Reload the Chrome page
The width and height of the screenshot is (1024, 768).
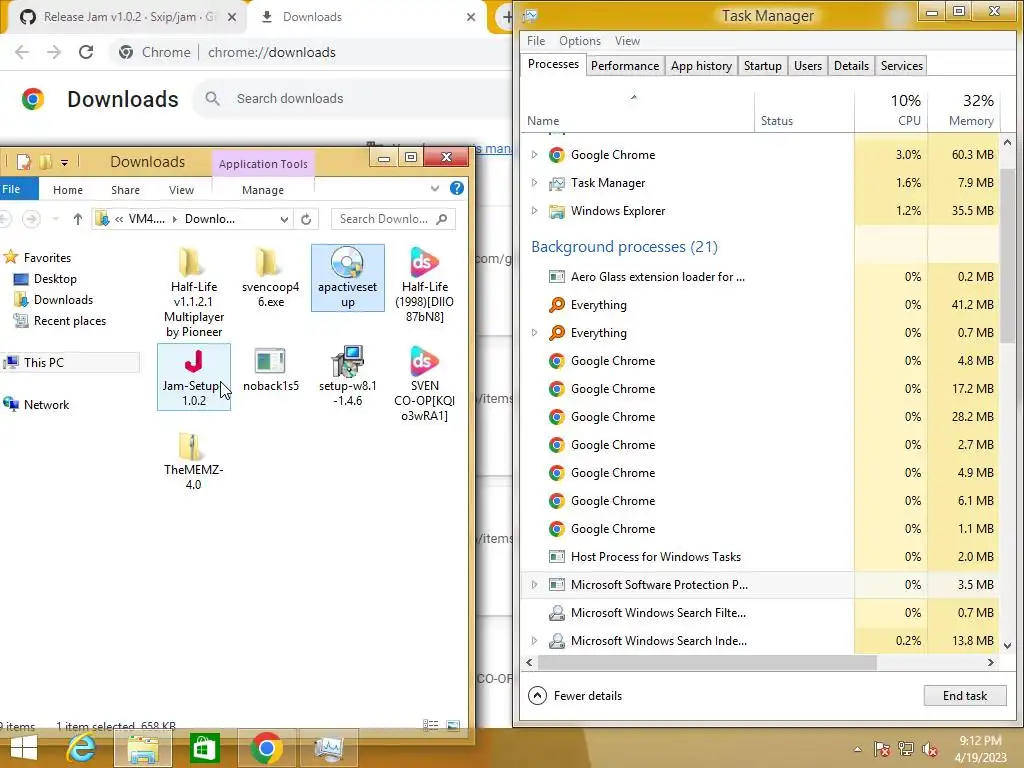(86, 52)
